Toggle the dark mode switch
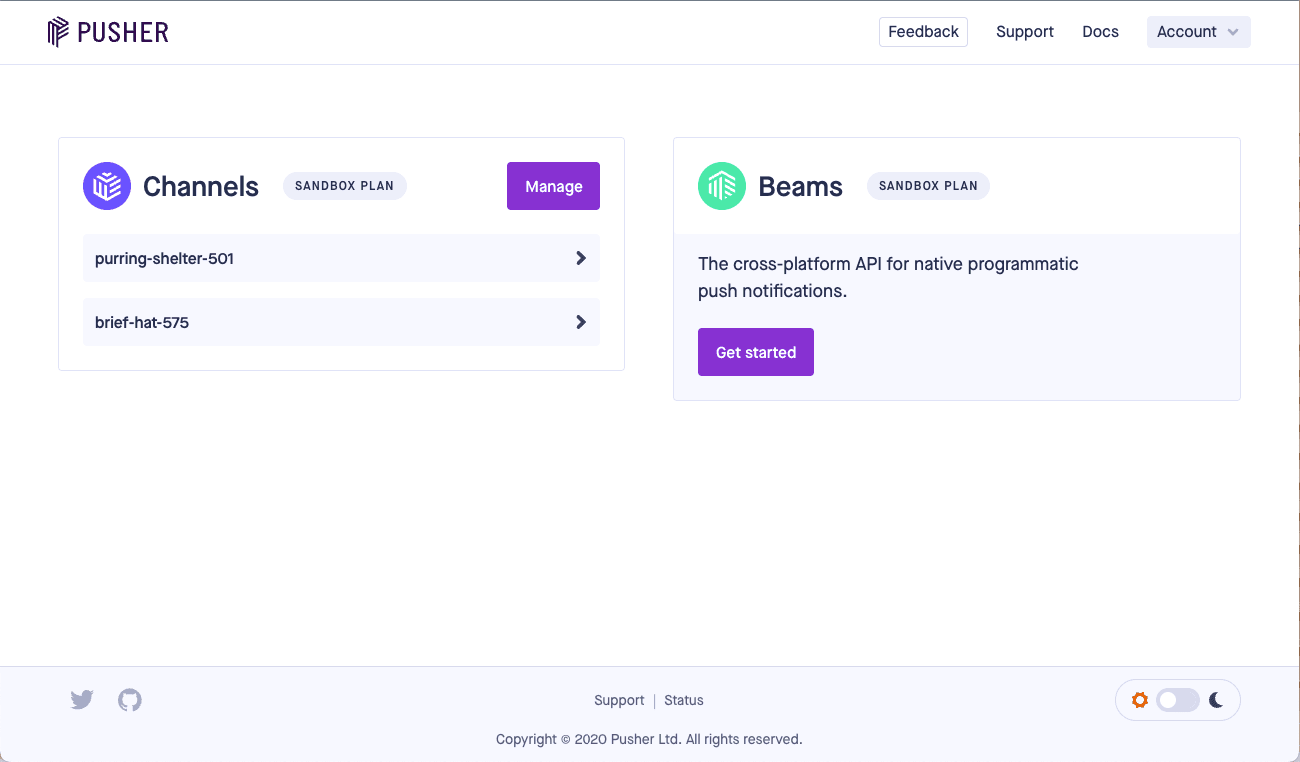 point(1177,700)
